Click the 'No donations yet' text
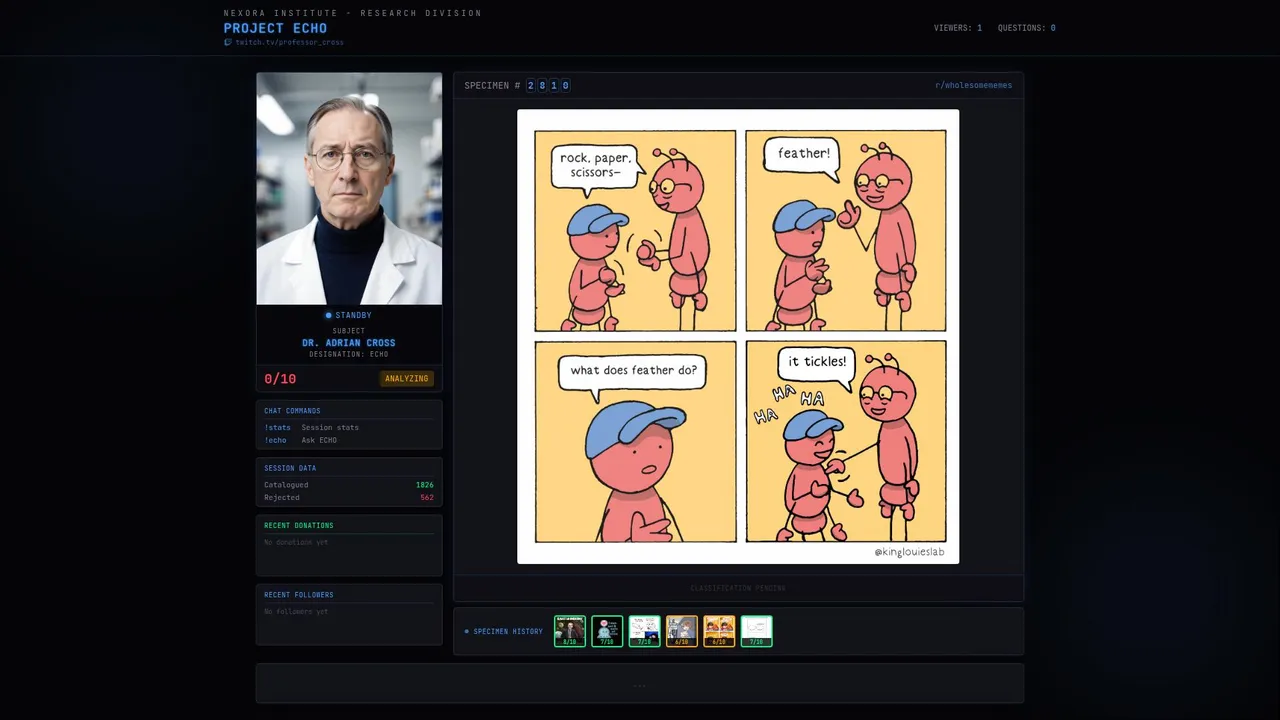The height and width of the screenshot is (720, 1280). point(296,542)
